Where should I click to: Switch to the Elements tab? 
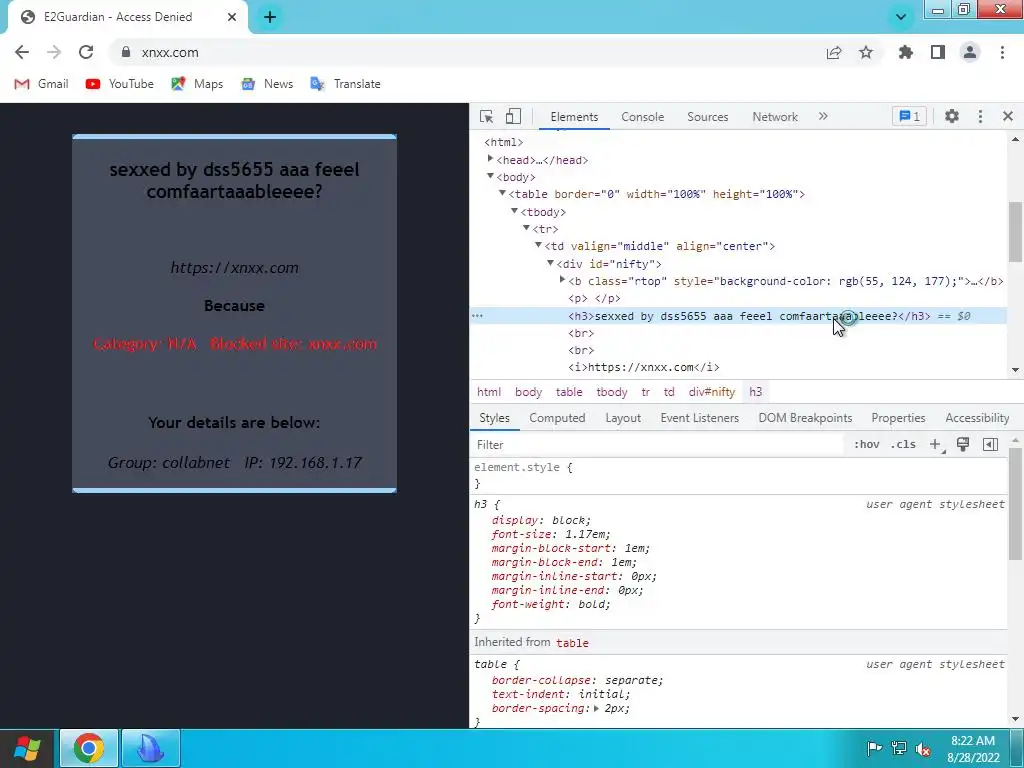(574, 117)
